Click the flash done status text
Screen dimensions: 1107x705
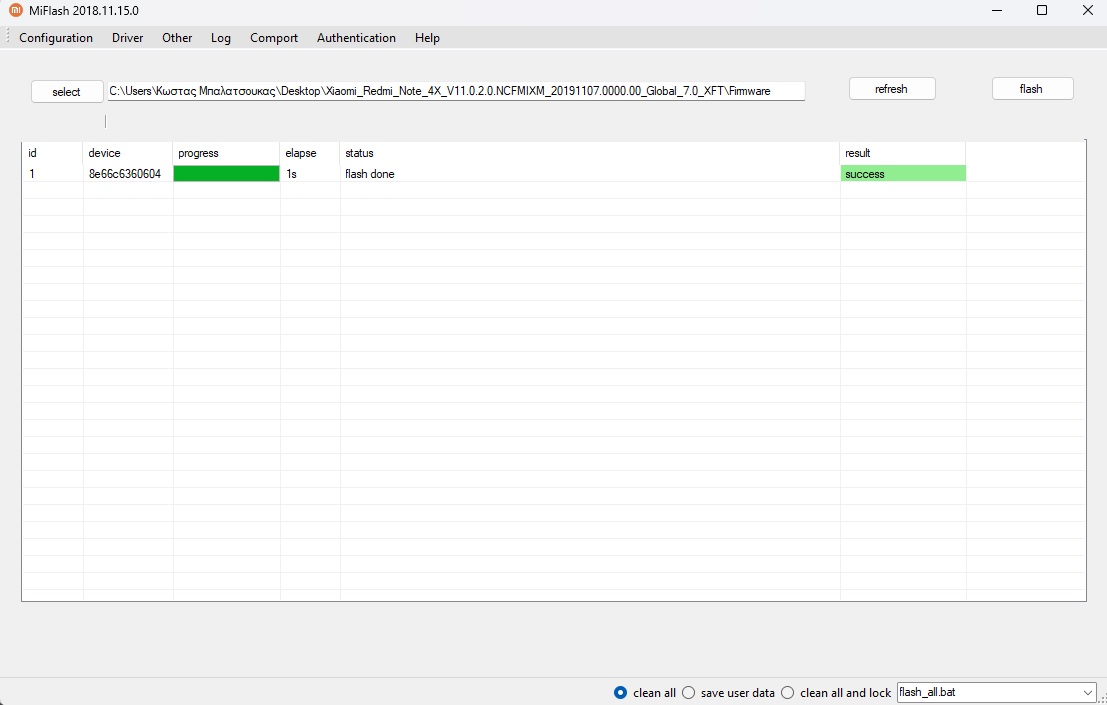click(370, 174)
